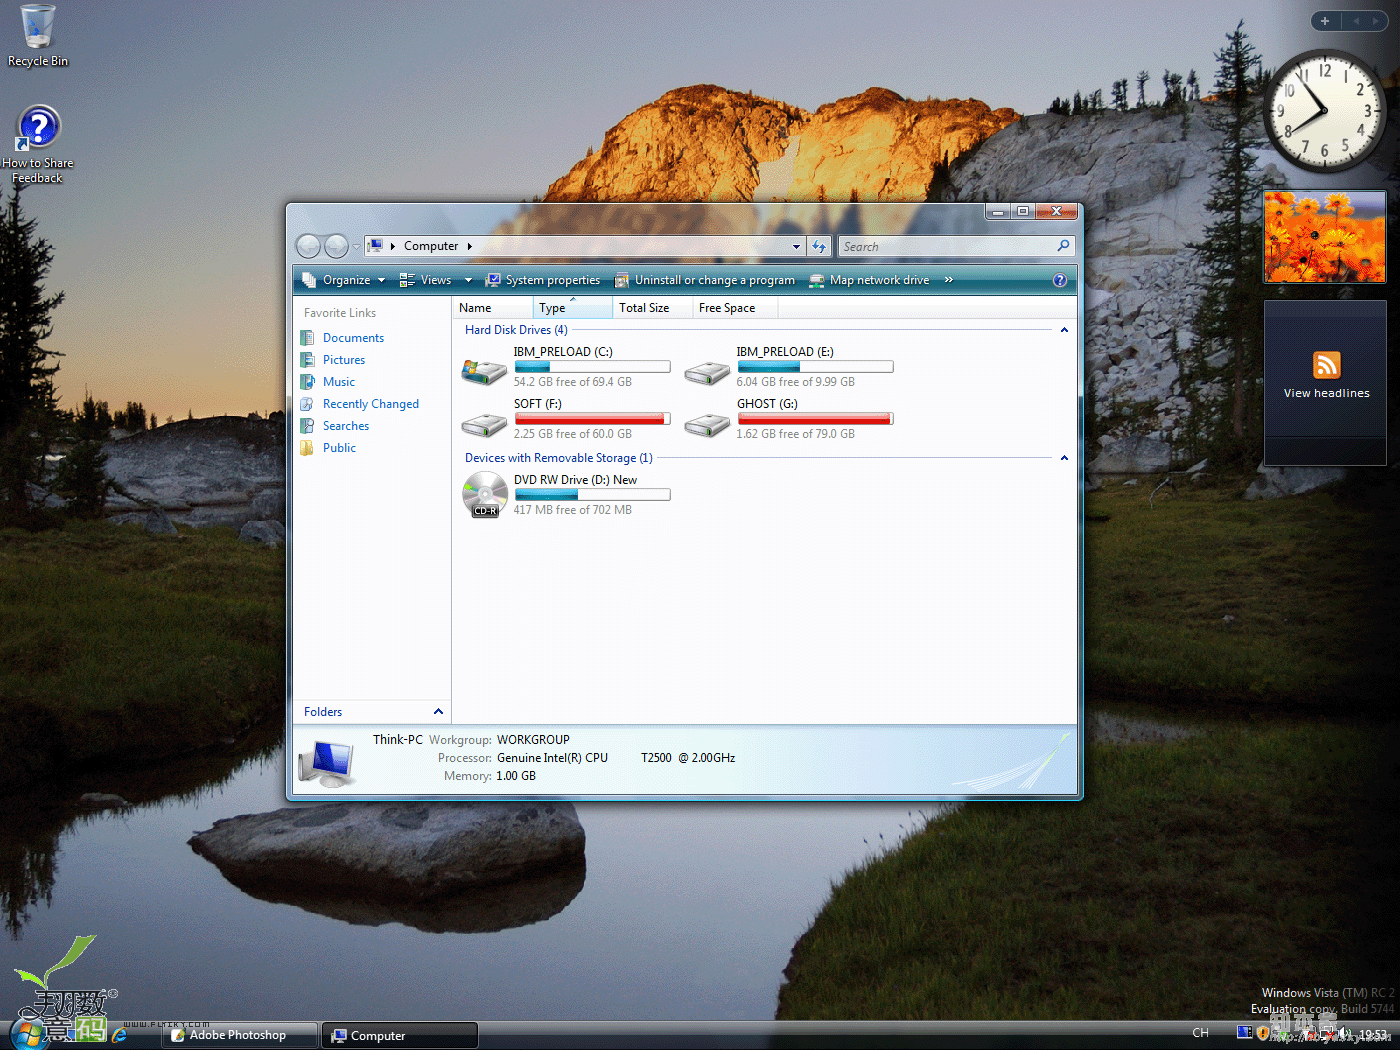Click "Hard Disk Drives (4)" group header
Image resolution: width=1400 pixels, height=1050 pixels.
click(x=516, y=330)
